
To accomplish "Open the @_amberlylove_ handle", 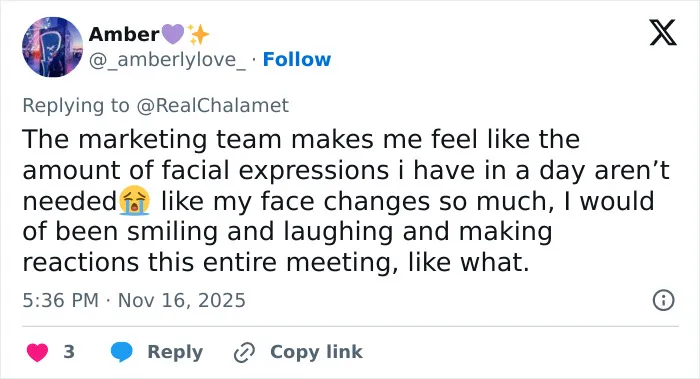I will [x=167, y=59].
